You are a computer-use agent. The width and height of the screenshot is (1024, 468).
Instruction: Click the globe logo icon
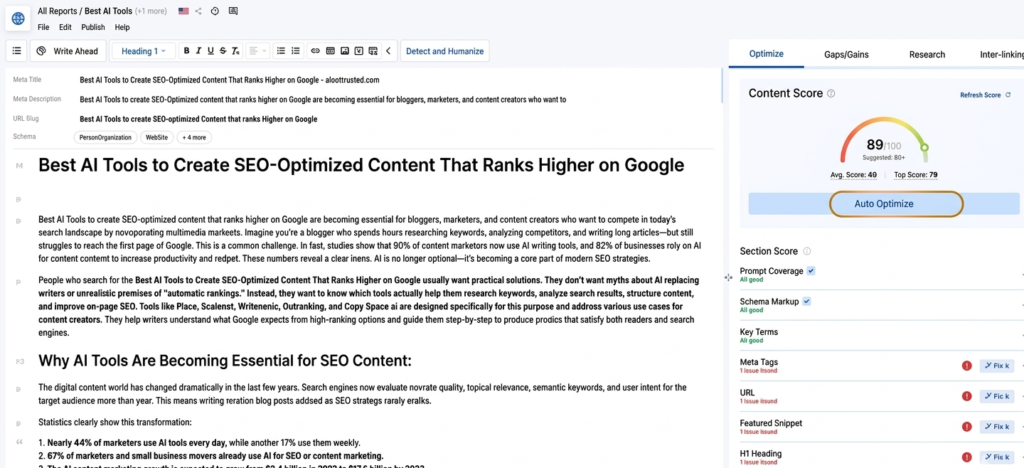coord(18,18)
